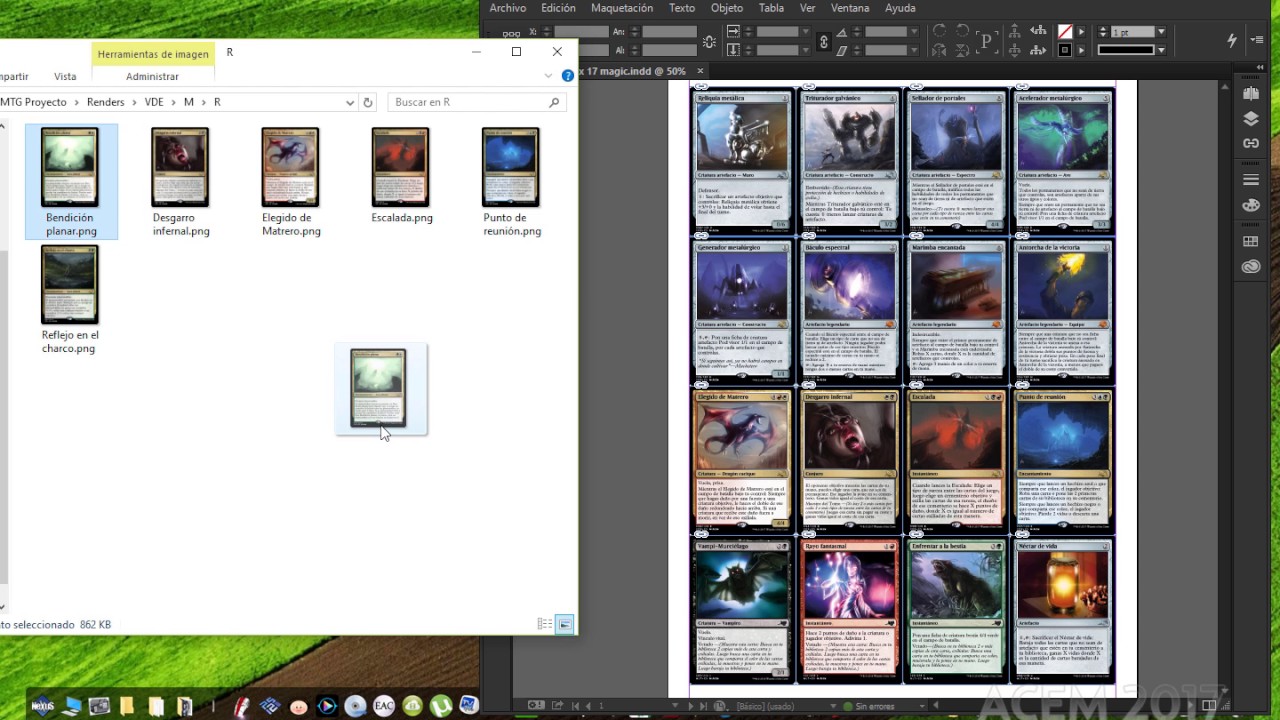Select the Punto de reunión.png file

[x=511, y=182]
